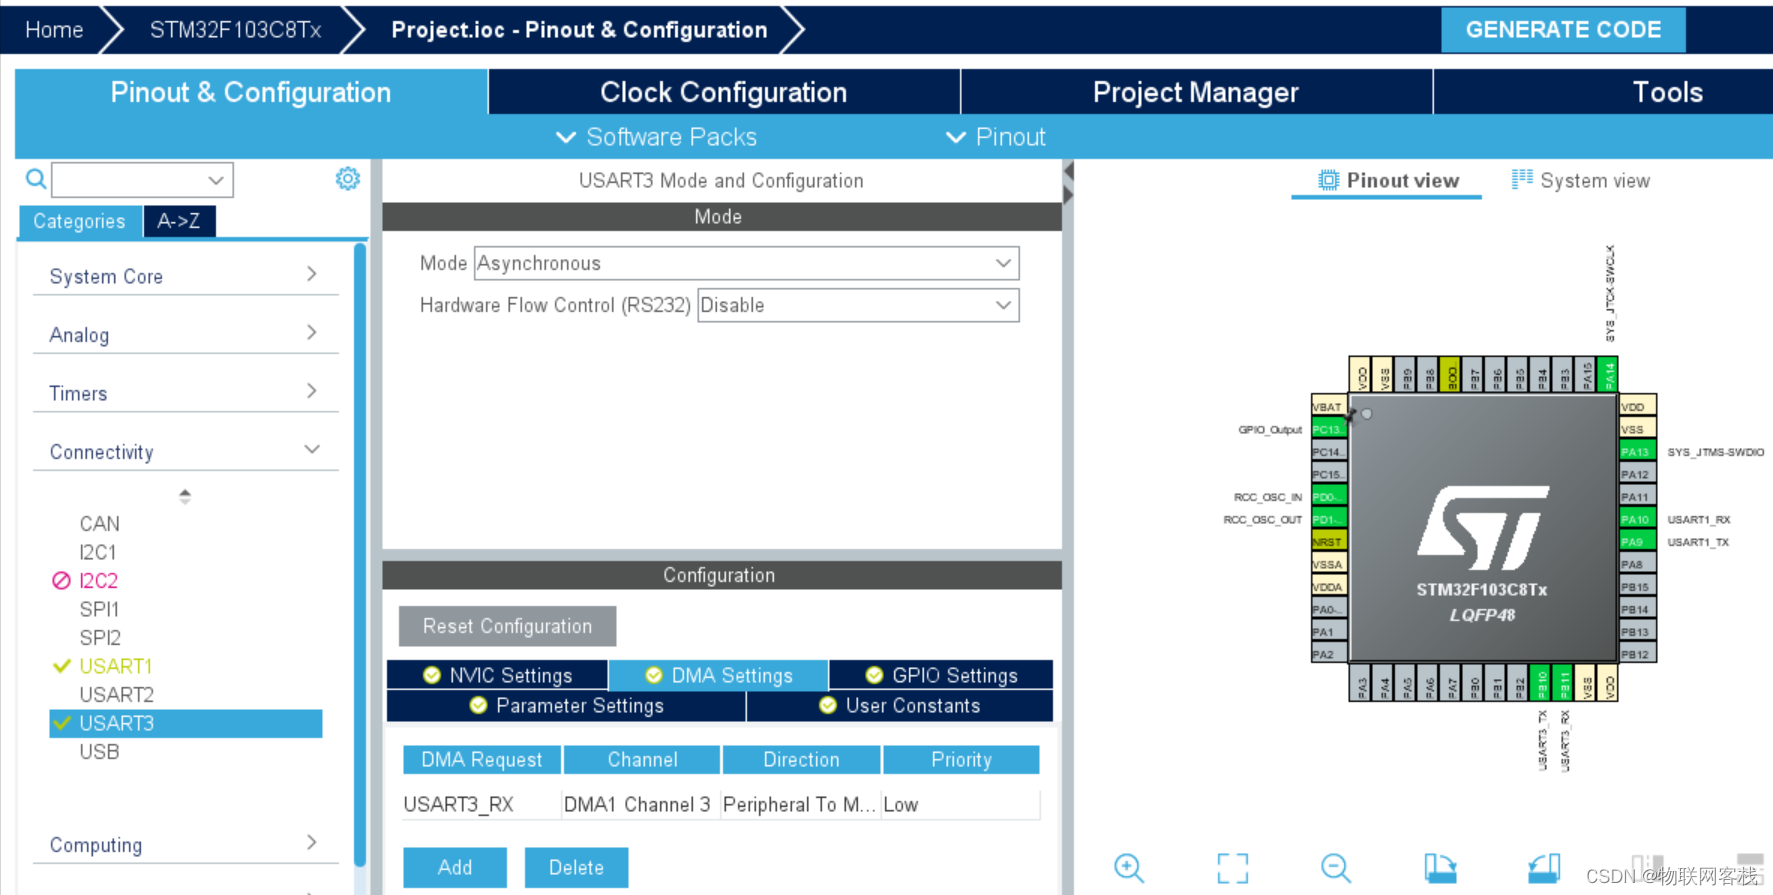Click the PA1 pin on chip
This screenshot has width=1773, height=895.
tap(1328, 632)
